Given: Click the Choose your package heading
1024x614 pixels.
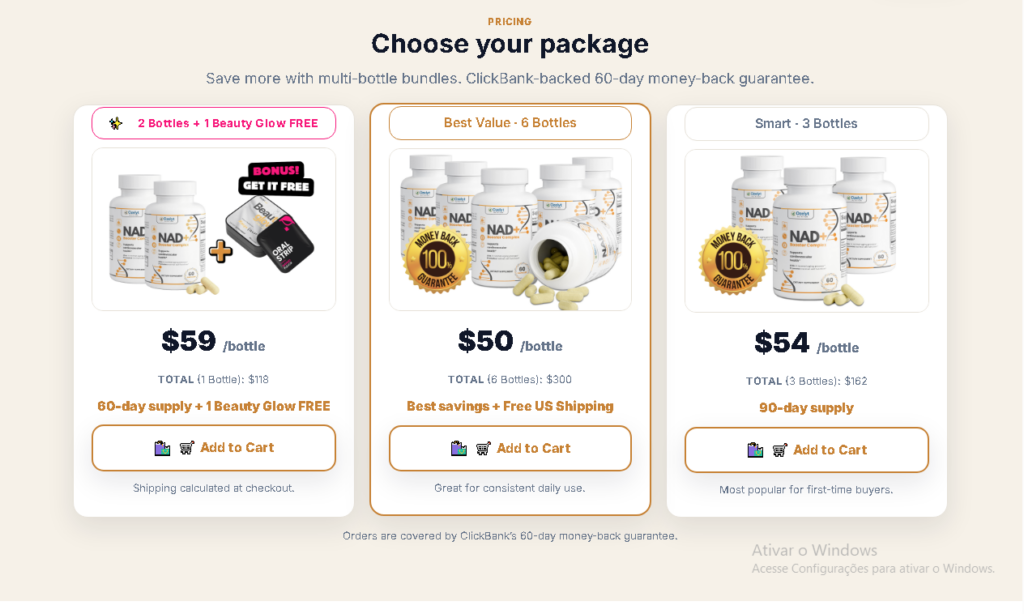Looking at the screenshot, I should coord(510,44).
